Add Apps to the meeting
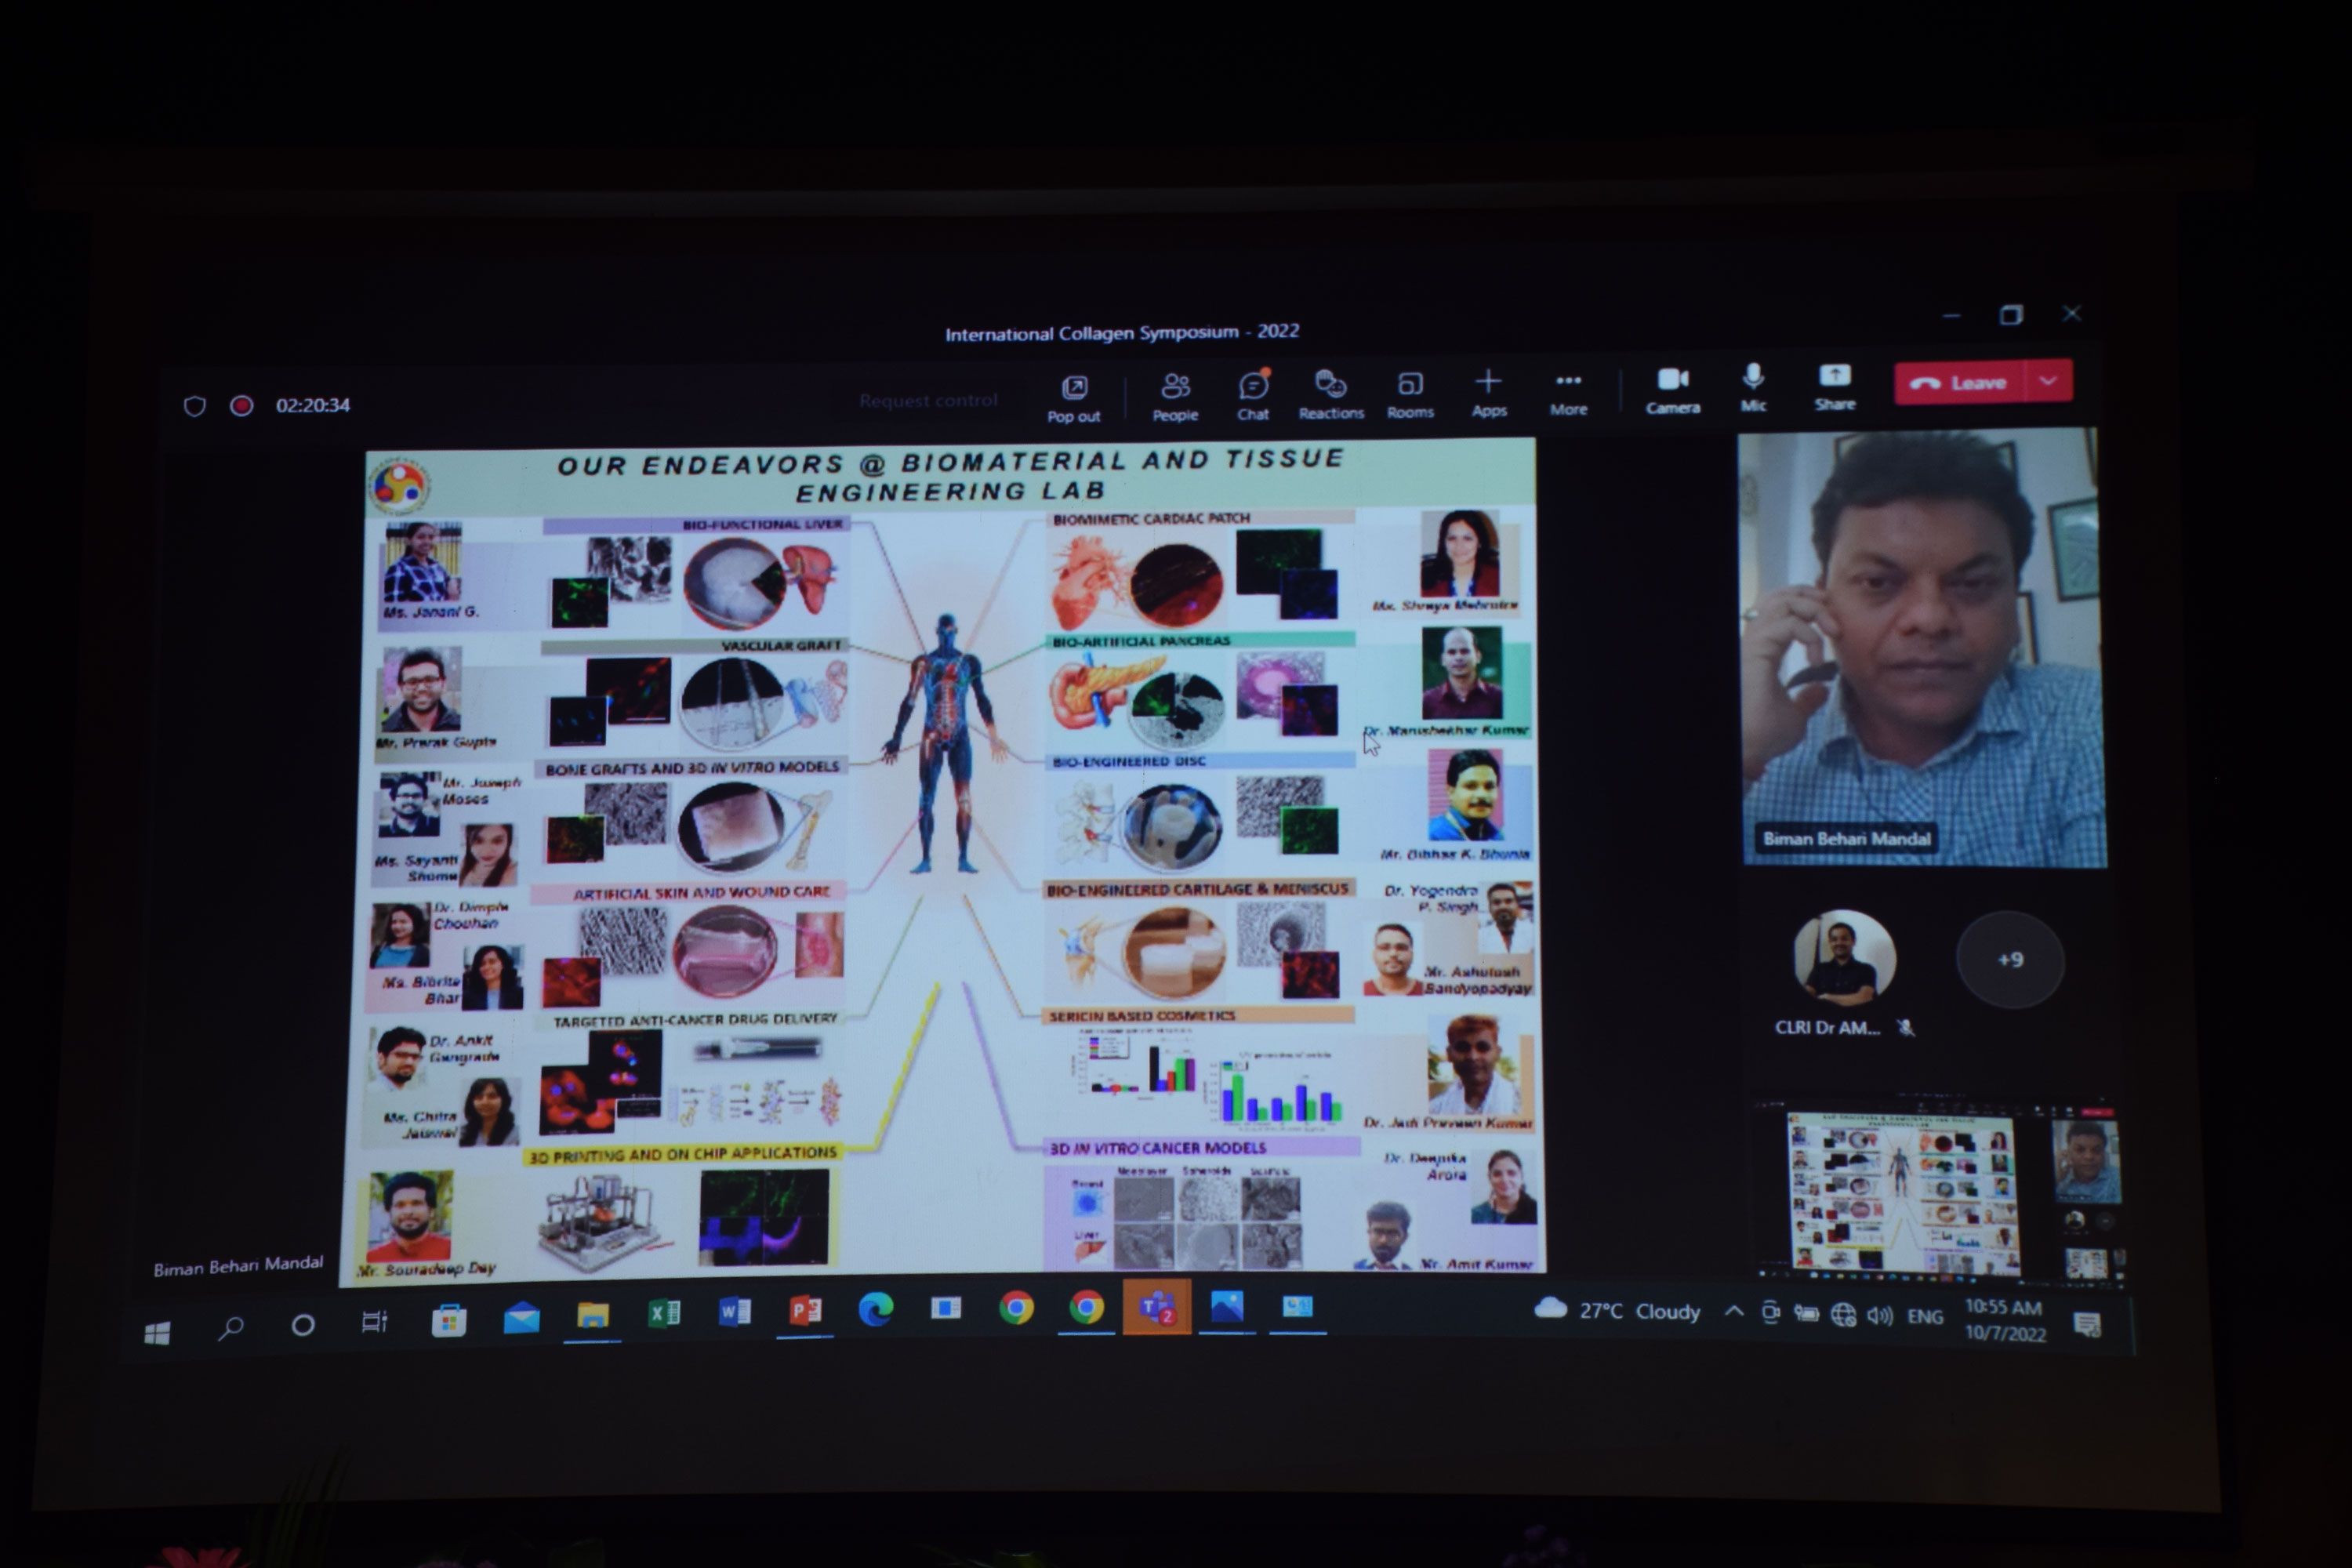Viewport: 2352px width, 1568px height. click(1488, 392)
